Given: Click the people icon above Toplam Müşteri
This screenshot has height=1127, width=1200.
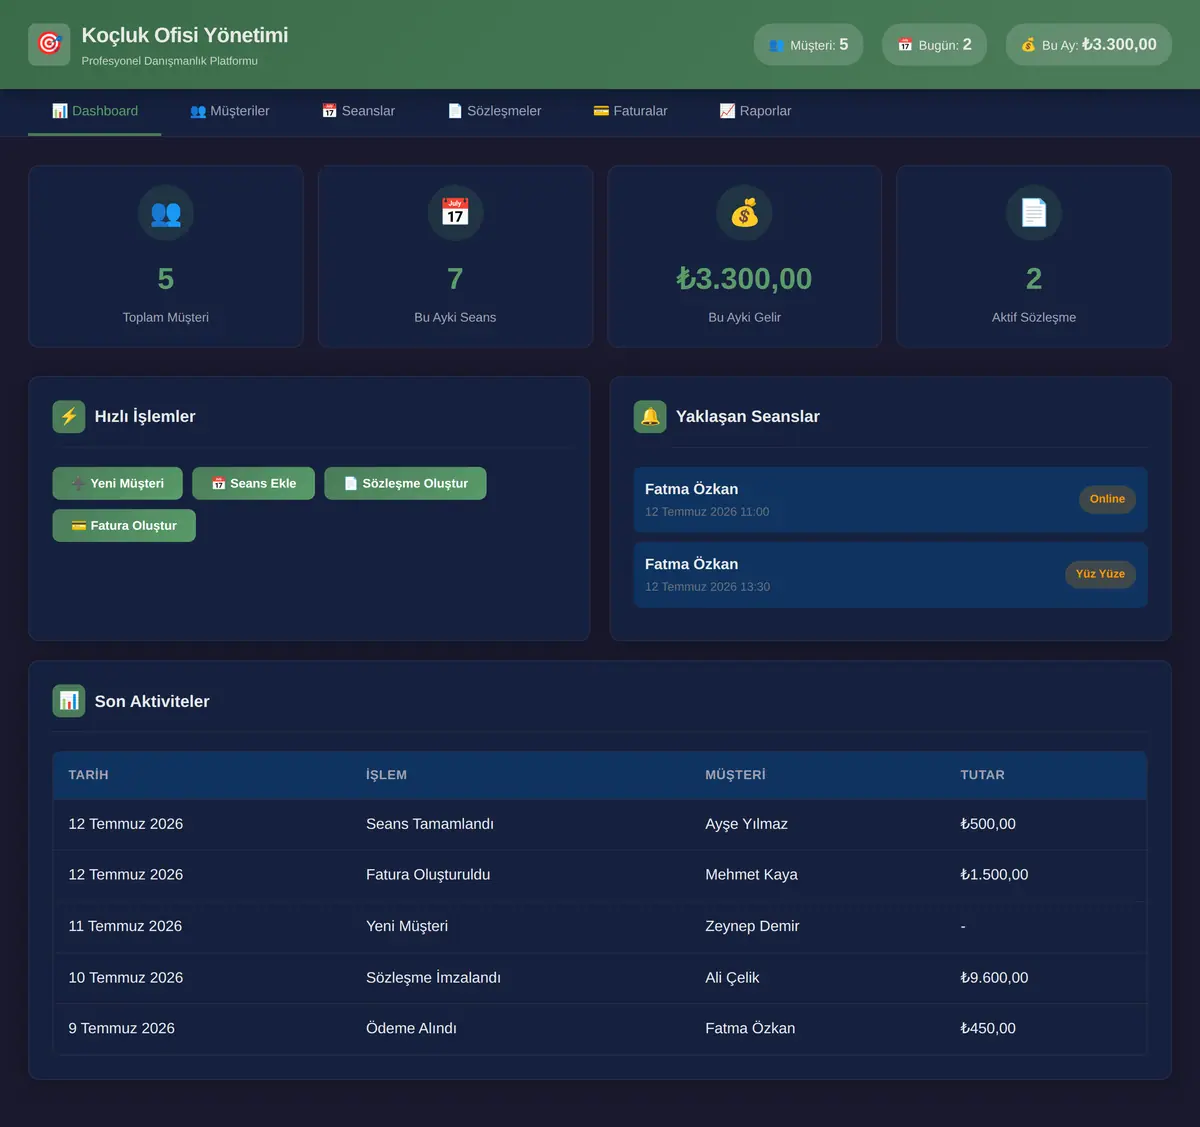Looking at the screenshot, I should pos(166,213).
